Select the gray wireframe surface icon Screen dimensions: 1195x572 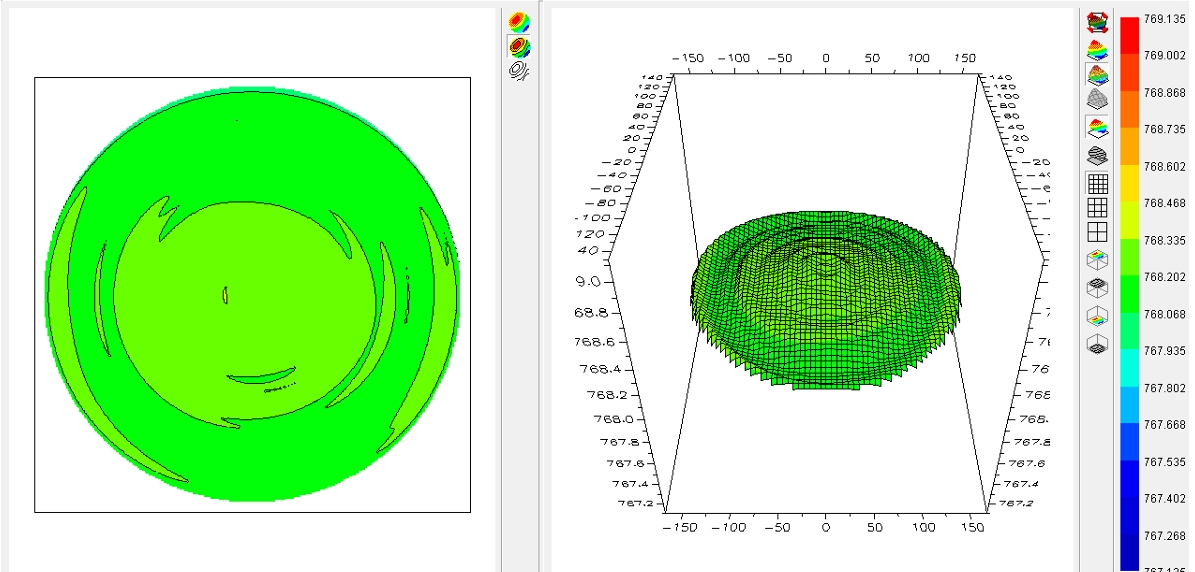pos(1097,99)
